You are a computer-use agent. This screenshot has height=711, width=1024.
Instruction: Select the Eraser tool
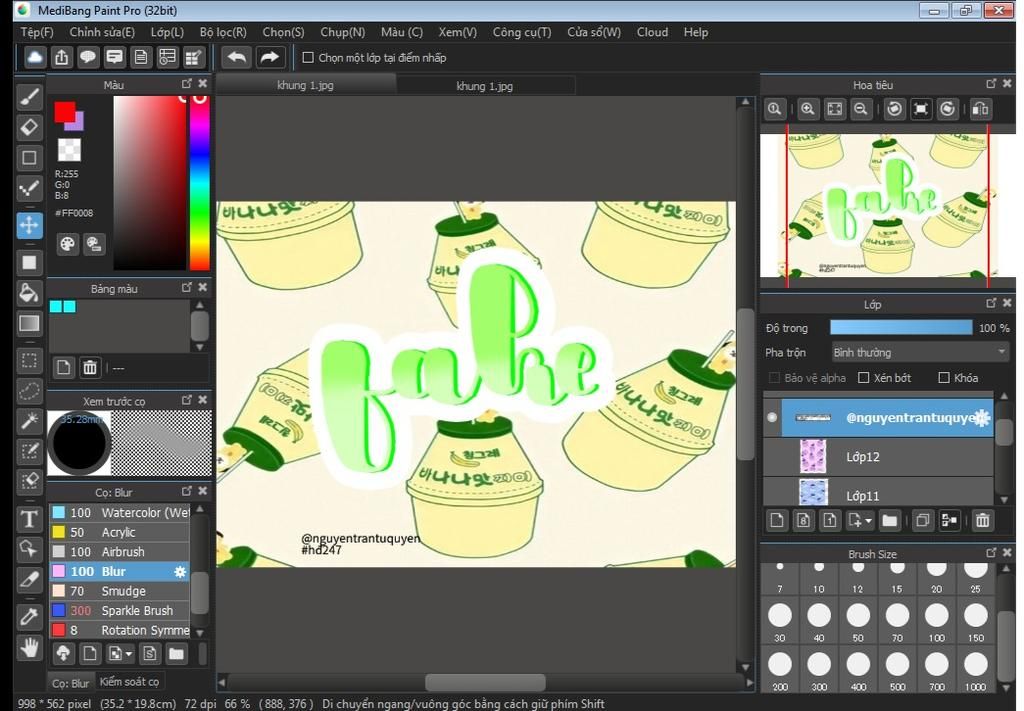click(x=29, y=127)
